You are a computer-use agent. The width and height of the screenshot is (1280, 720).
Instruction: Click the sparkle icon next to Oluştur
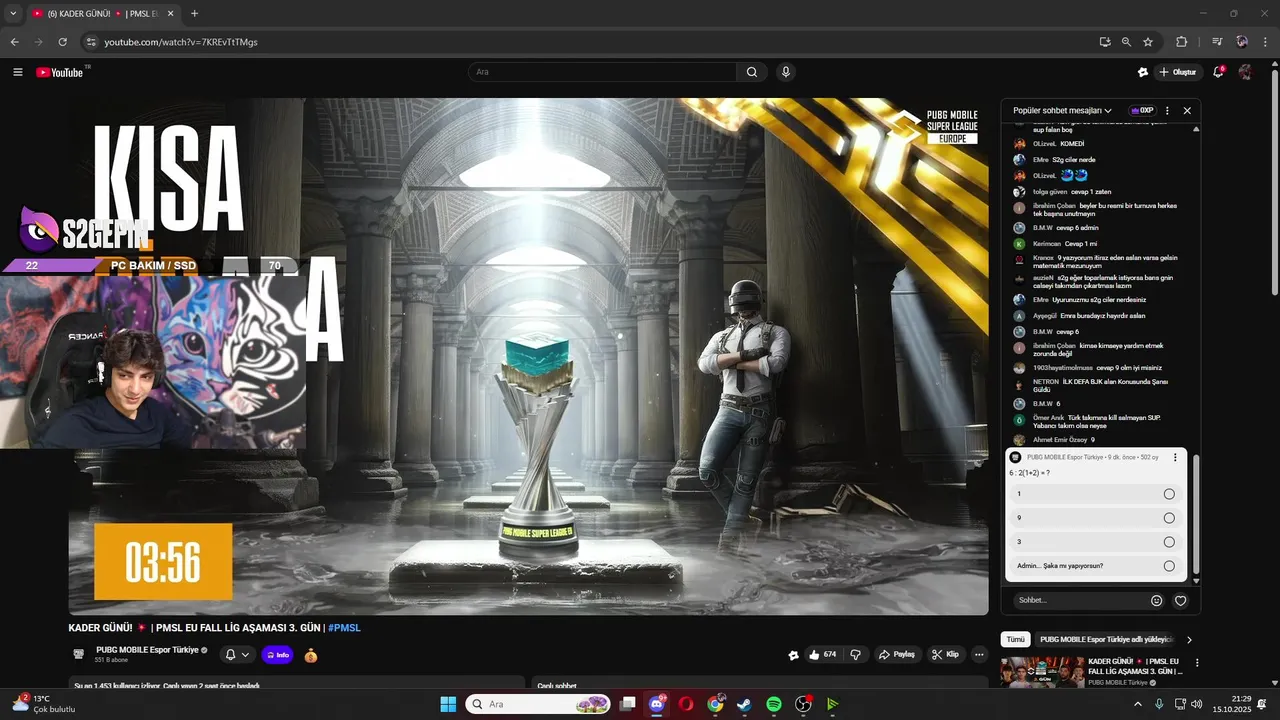[1143, 72]
